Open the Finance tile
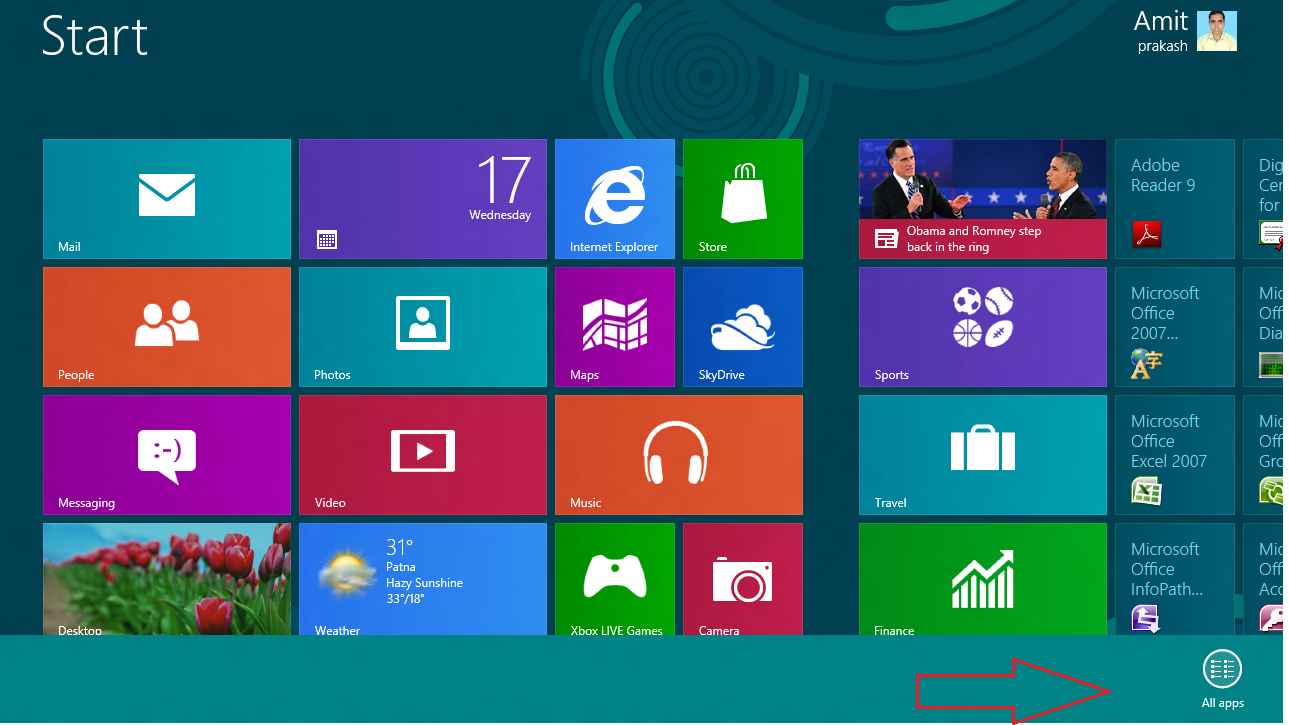Screen dimensions: 1289x725 [x=983, y=579]
